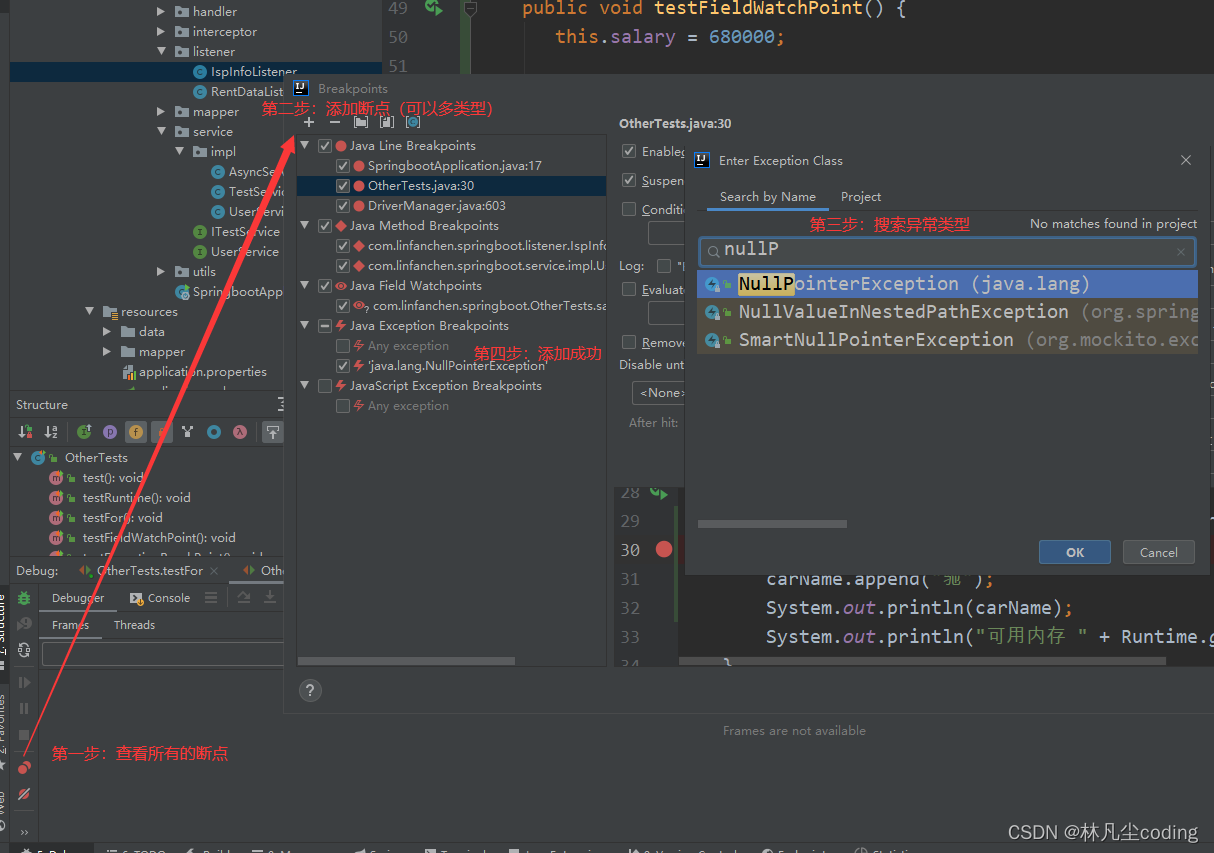Click the breakpoint dot at editor line 30

pyautogui.click(x=663, y=549)
